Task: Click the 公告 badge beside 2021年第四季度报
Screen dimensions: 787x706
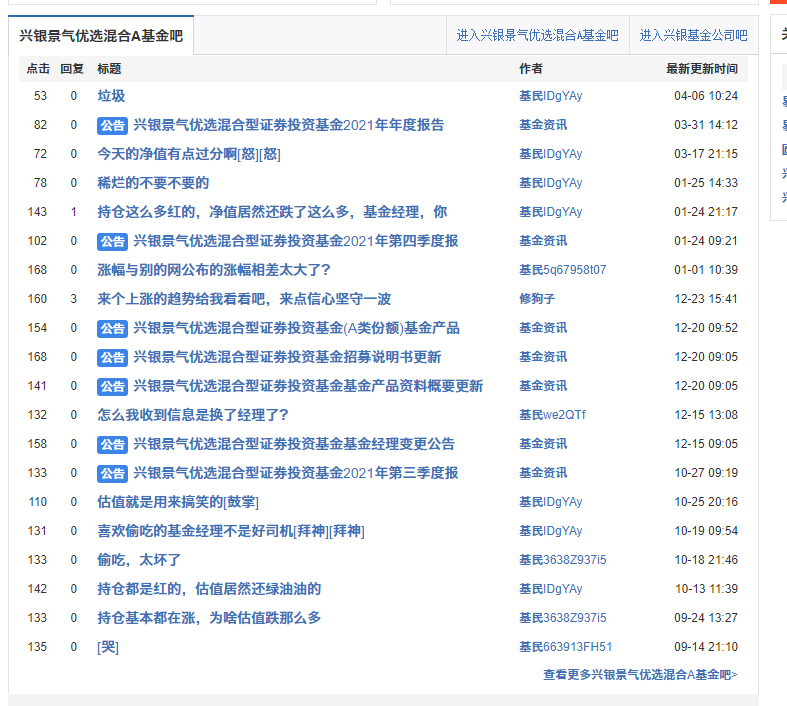Action: (112, 241)
